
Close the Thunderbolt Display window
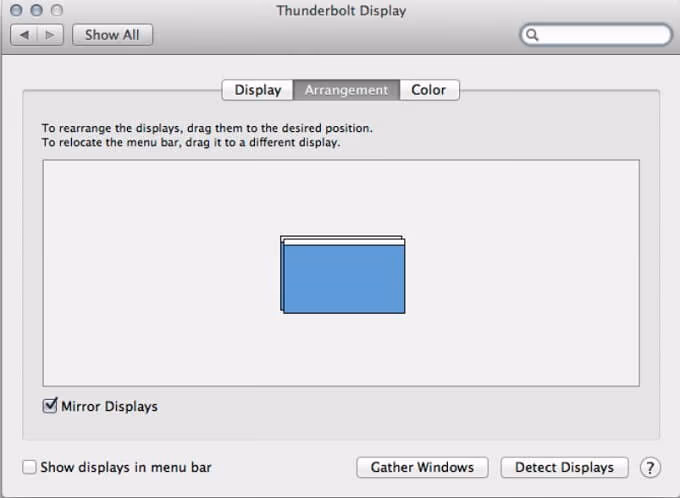[x=16, y=10]
